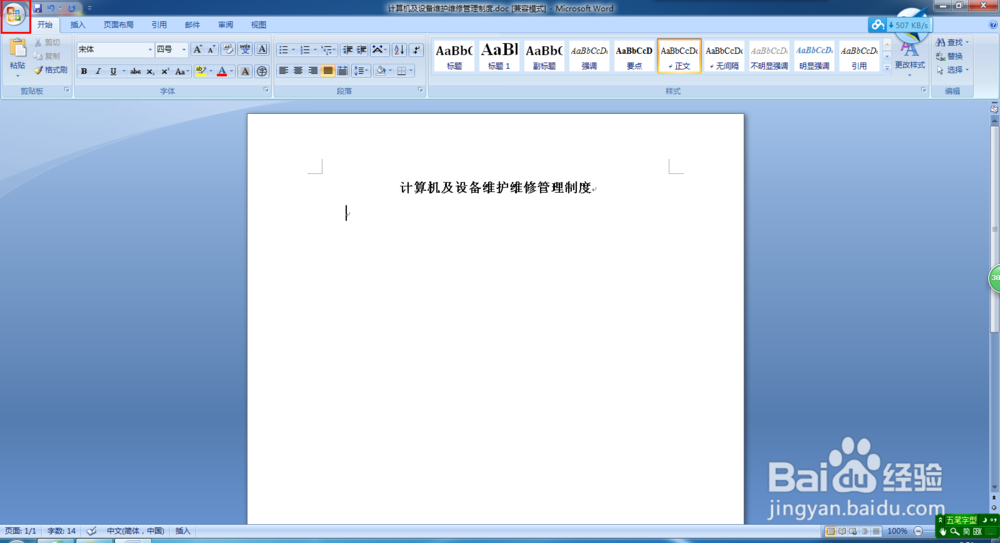Open the line spacing dropdown

361,71
